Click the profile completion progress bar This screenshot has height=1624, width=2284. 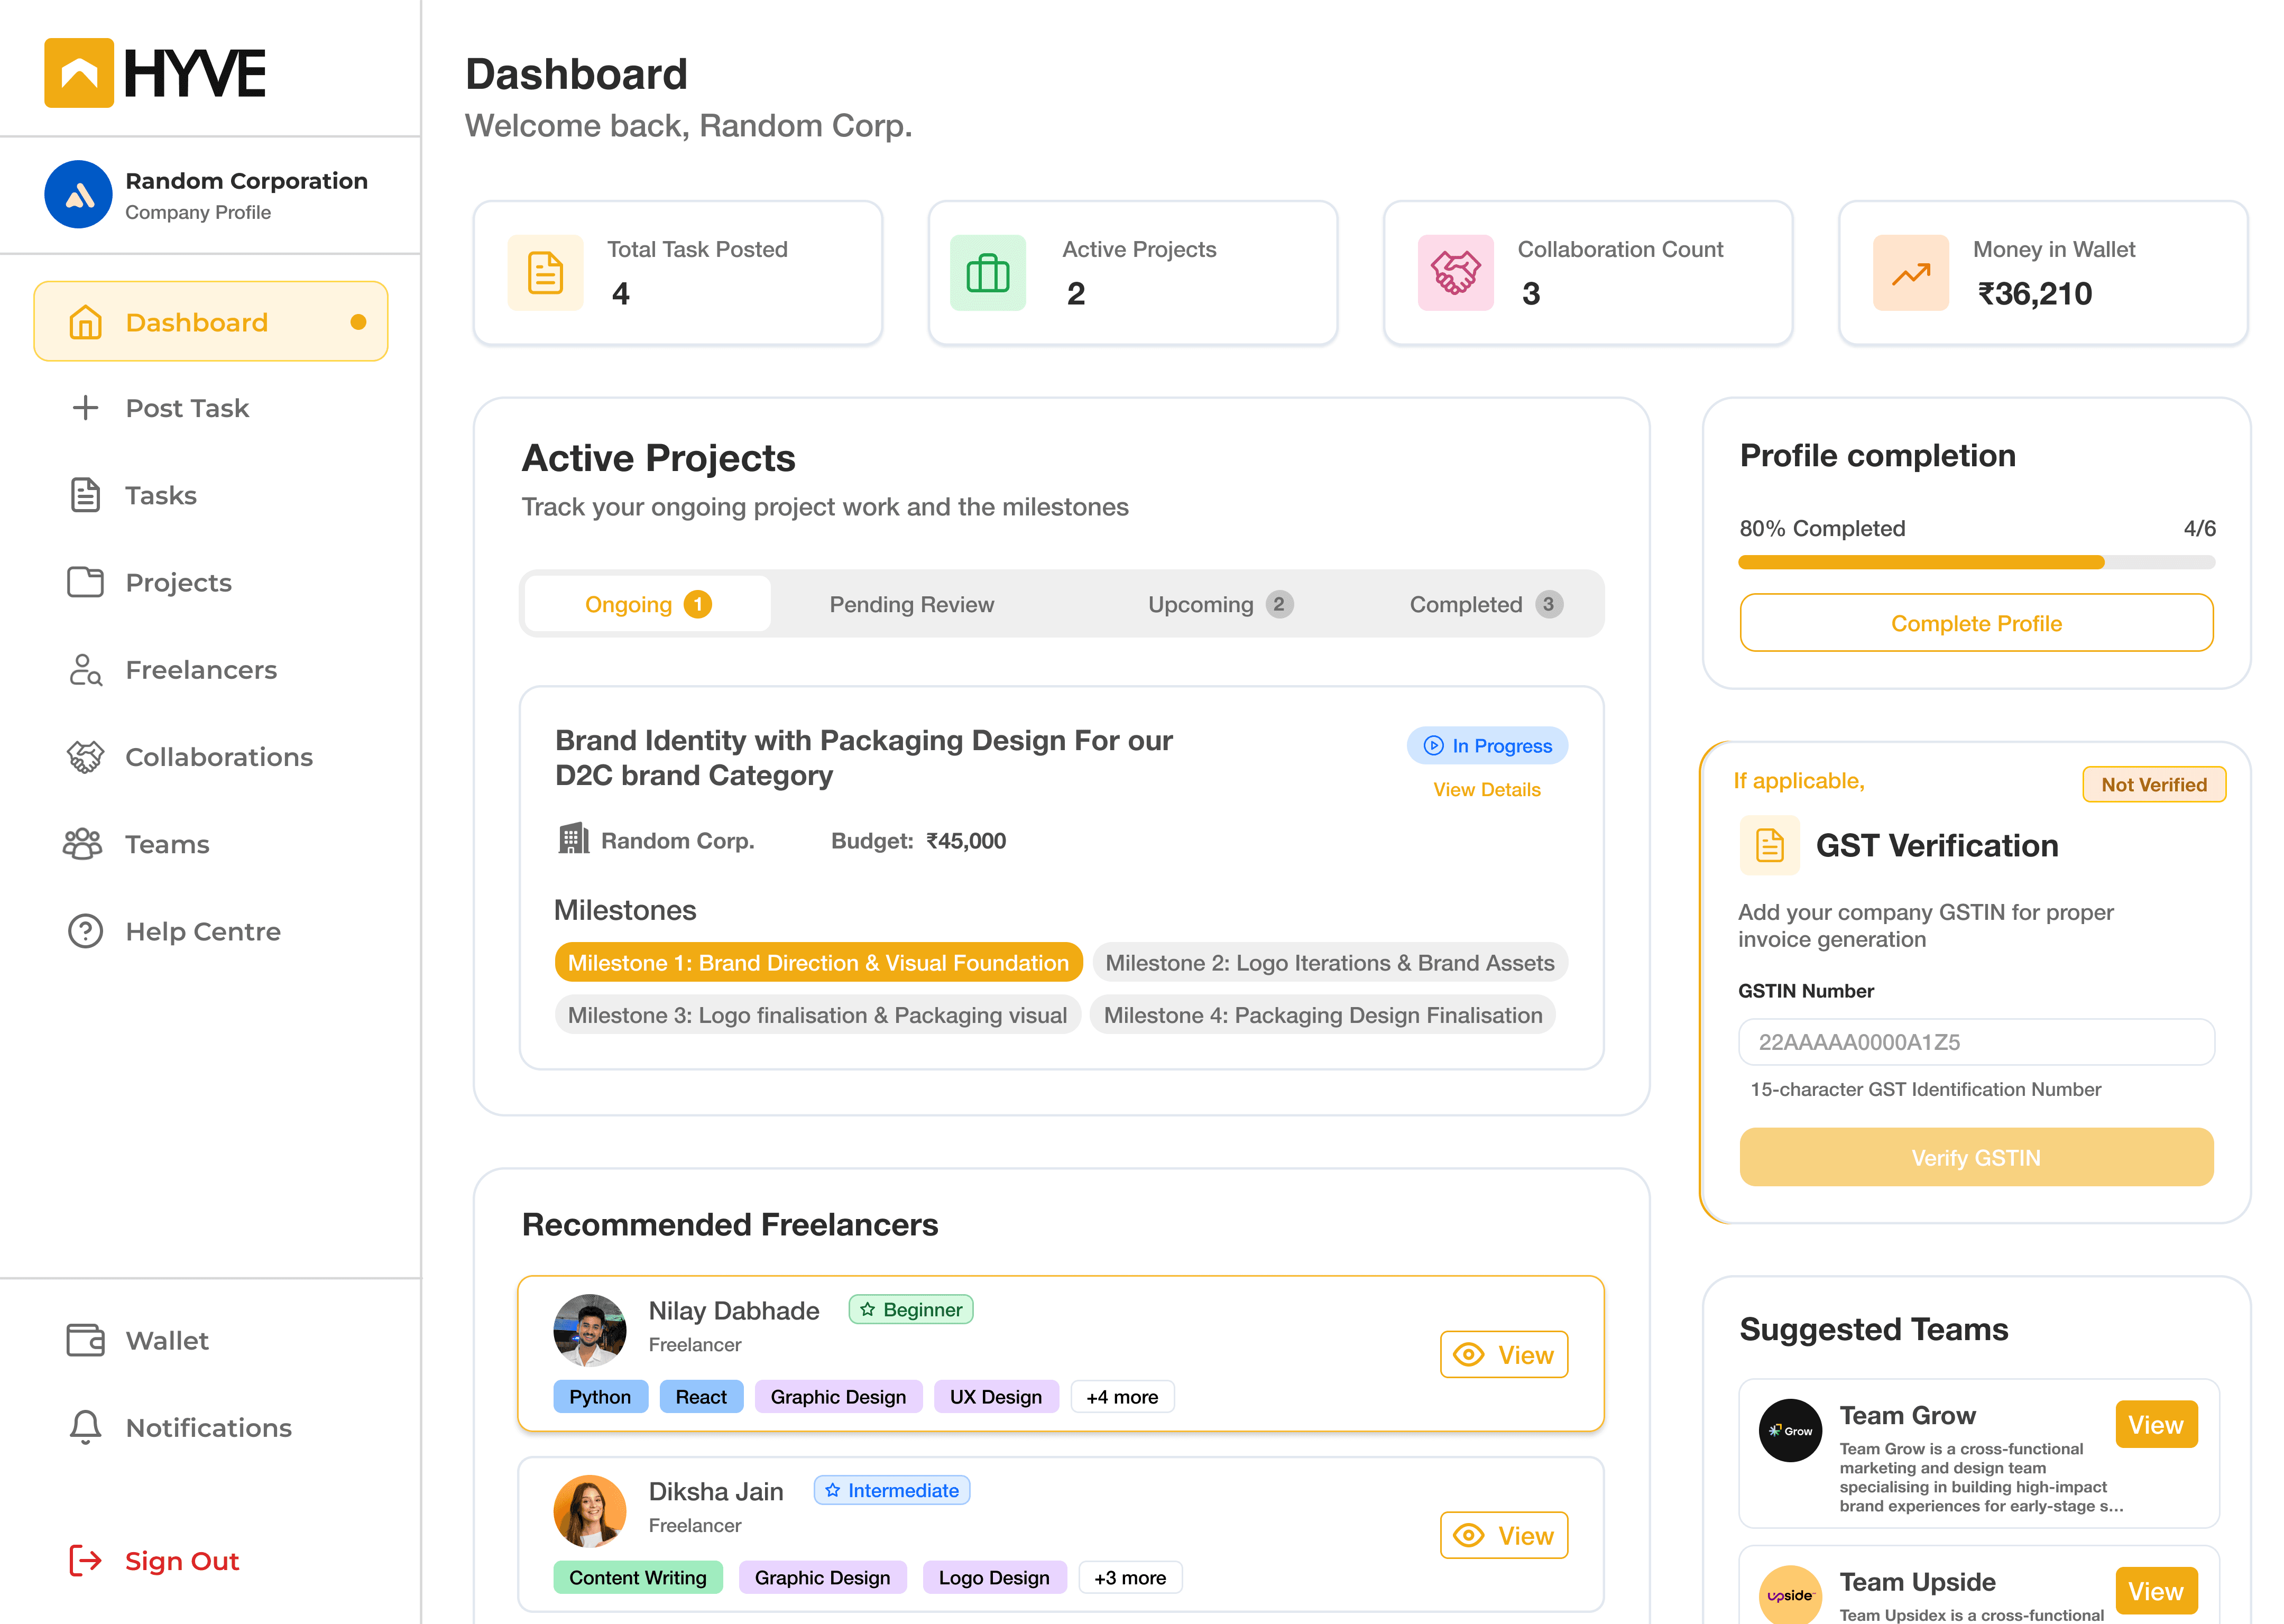point(1975,562)
